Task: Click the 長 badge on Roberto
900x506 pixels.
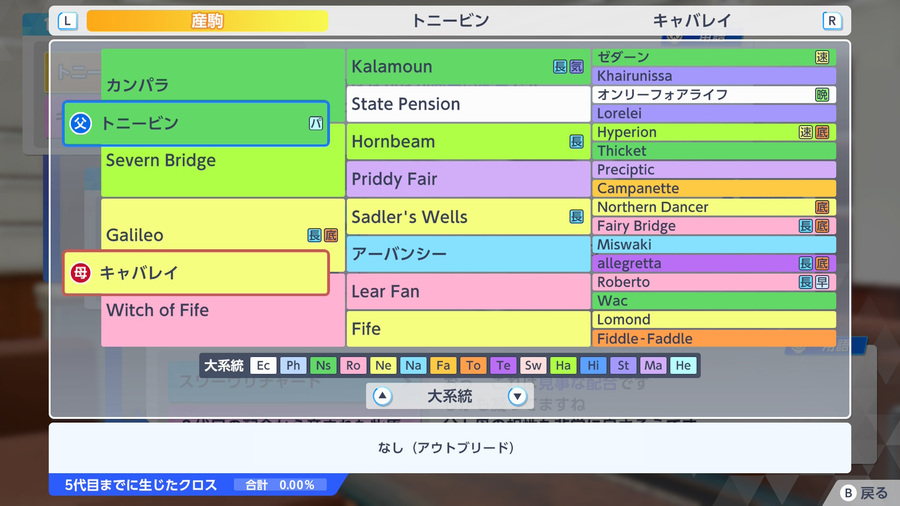Action: tap(805, 282)
